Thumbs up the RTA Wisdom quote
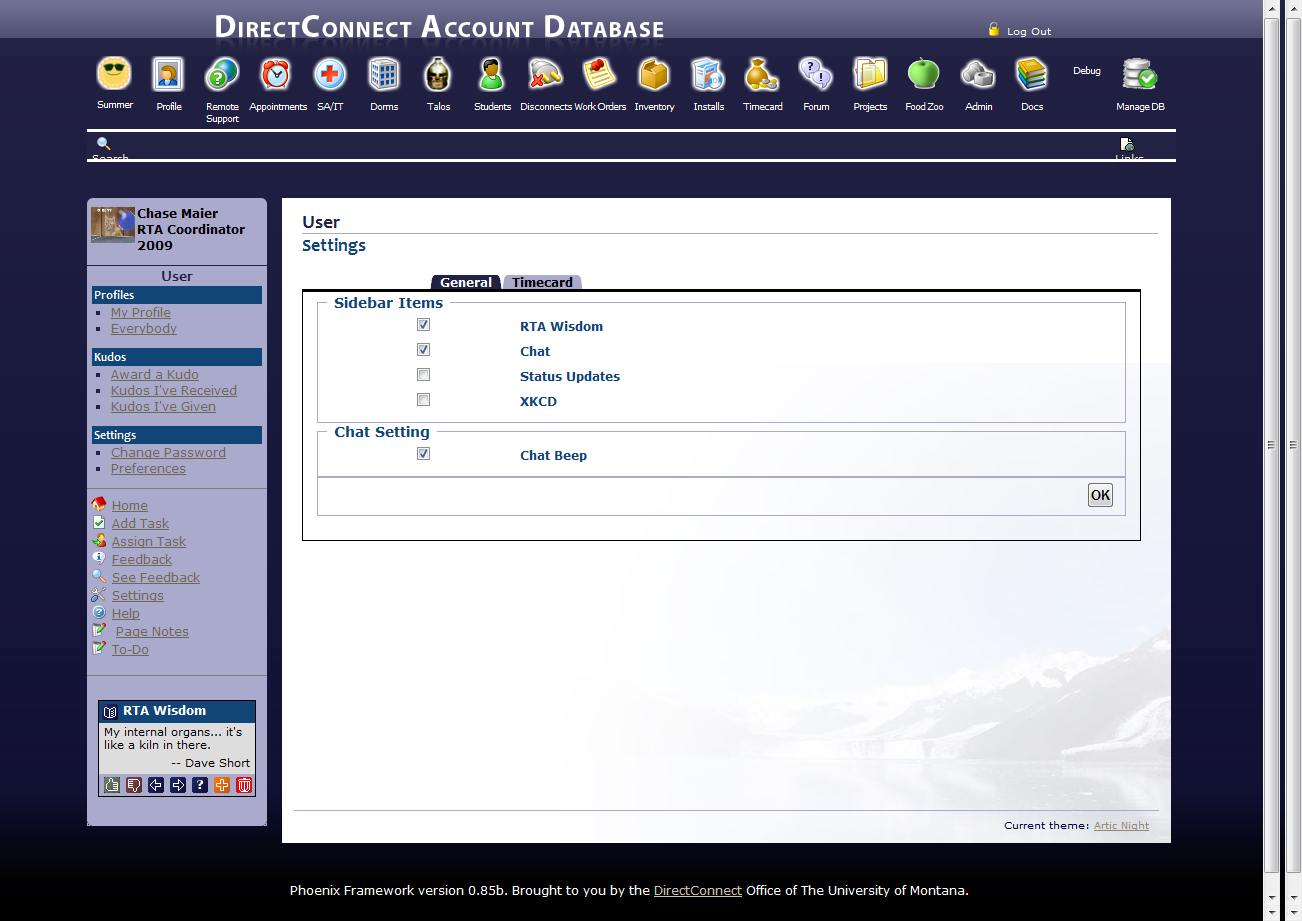Image resolution: width=1302 pixels, height=921 pixels. tap(112, 785)
